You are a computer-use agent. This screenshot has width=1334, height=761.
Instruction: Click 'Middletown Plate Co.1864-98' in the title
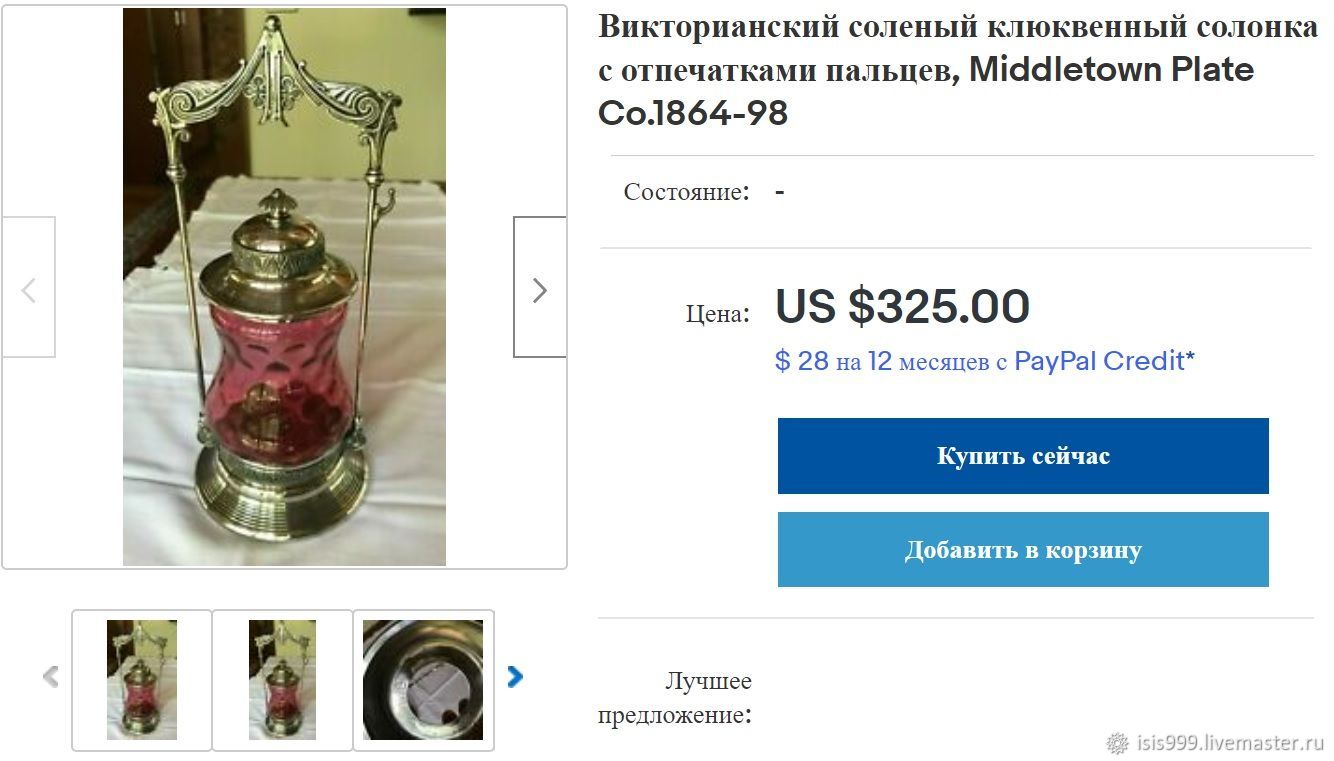pos(926,91)
